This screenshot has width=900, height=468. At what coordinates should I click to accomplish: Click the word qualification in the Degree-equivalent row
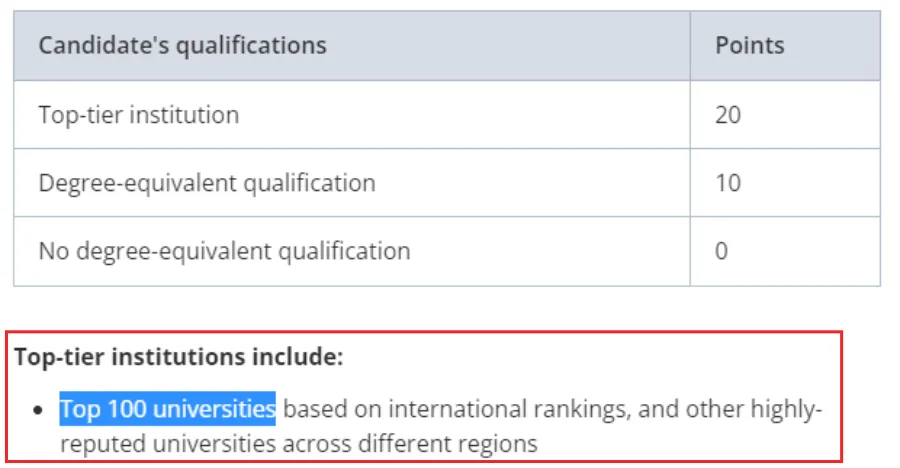(310, 183)
